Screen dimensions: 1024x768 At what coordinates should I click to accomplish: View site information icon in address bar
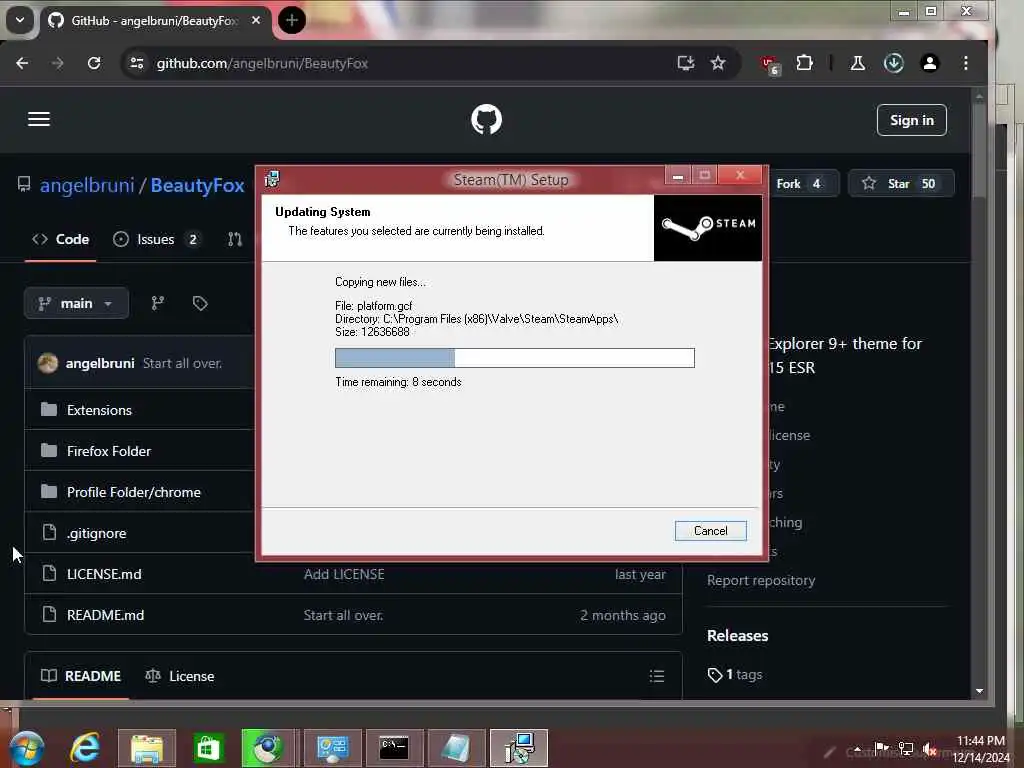[x=136, y=63]
